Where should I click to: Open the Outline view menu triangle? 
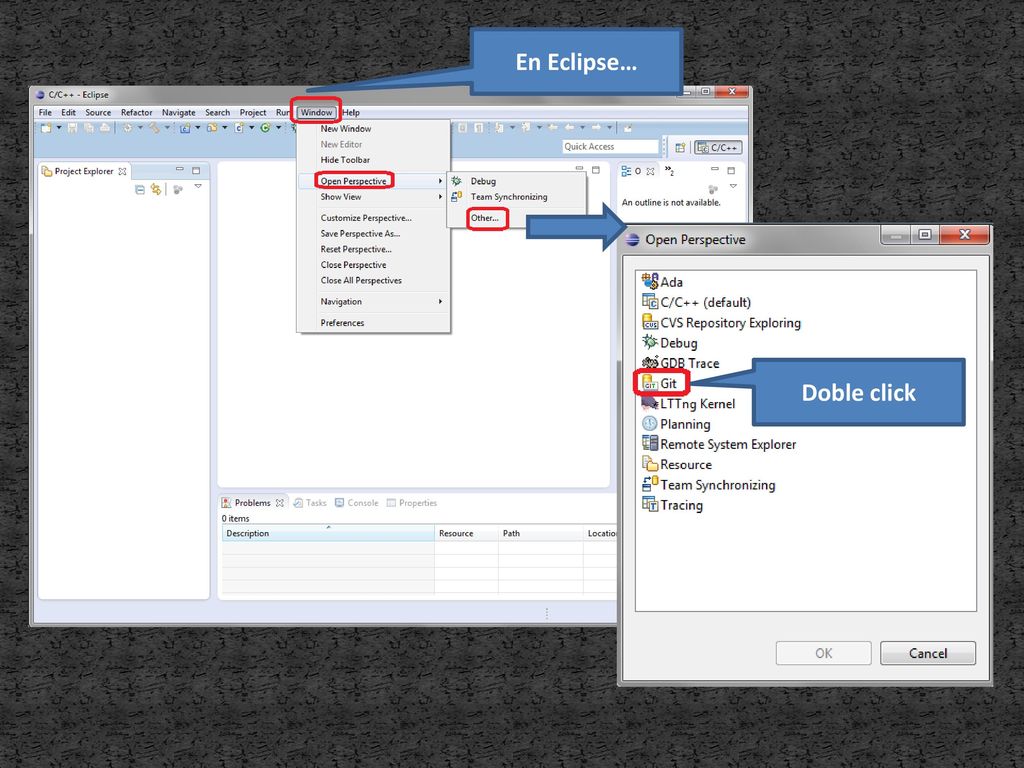(733, 187)
